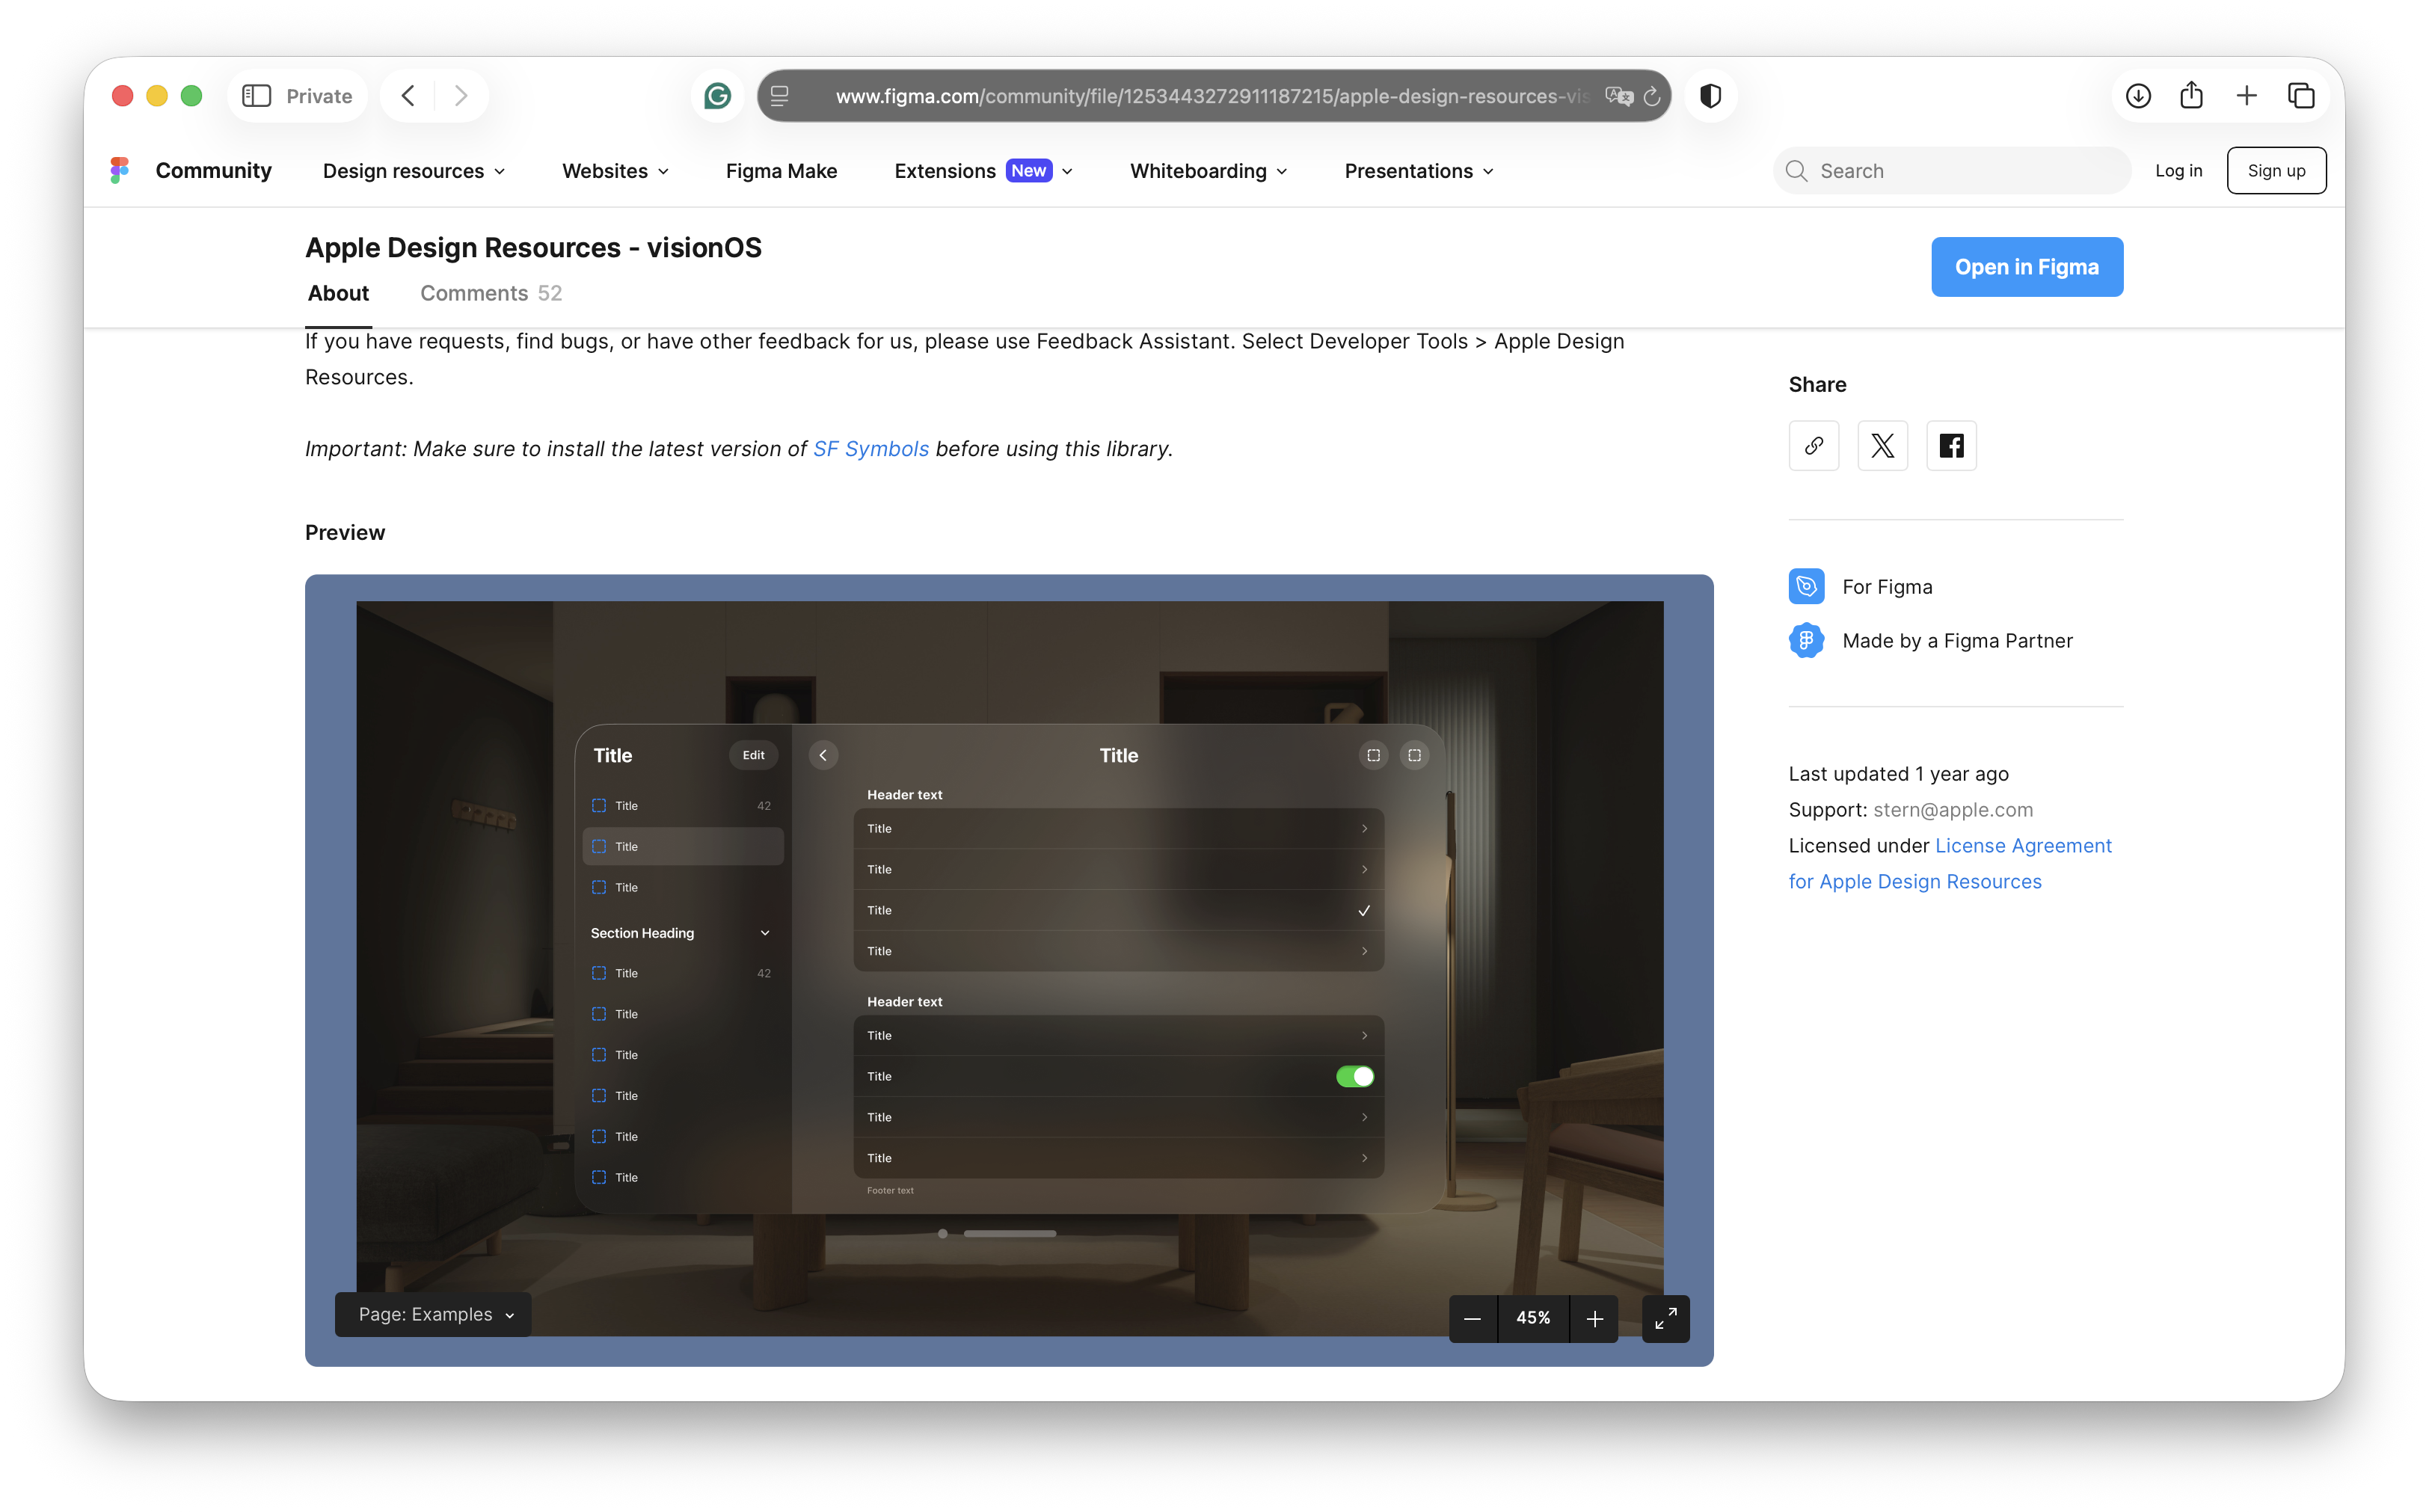
Task: Show tab overview icon
Action: [x=2301, y=96]
